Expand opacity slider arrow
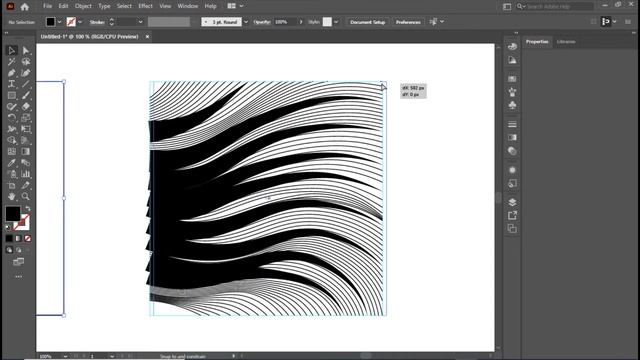The width and height of the screenshot is (640, 360). tap(301, 22)
